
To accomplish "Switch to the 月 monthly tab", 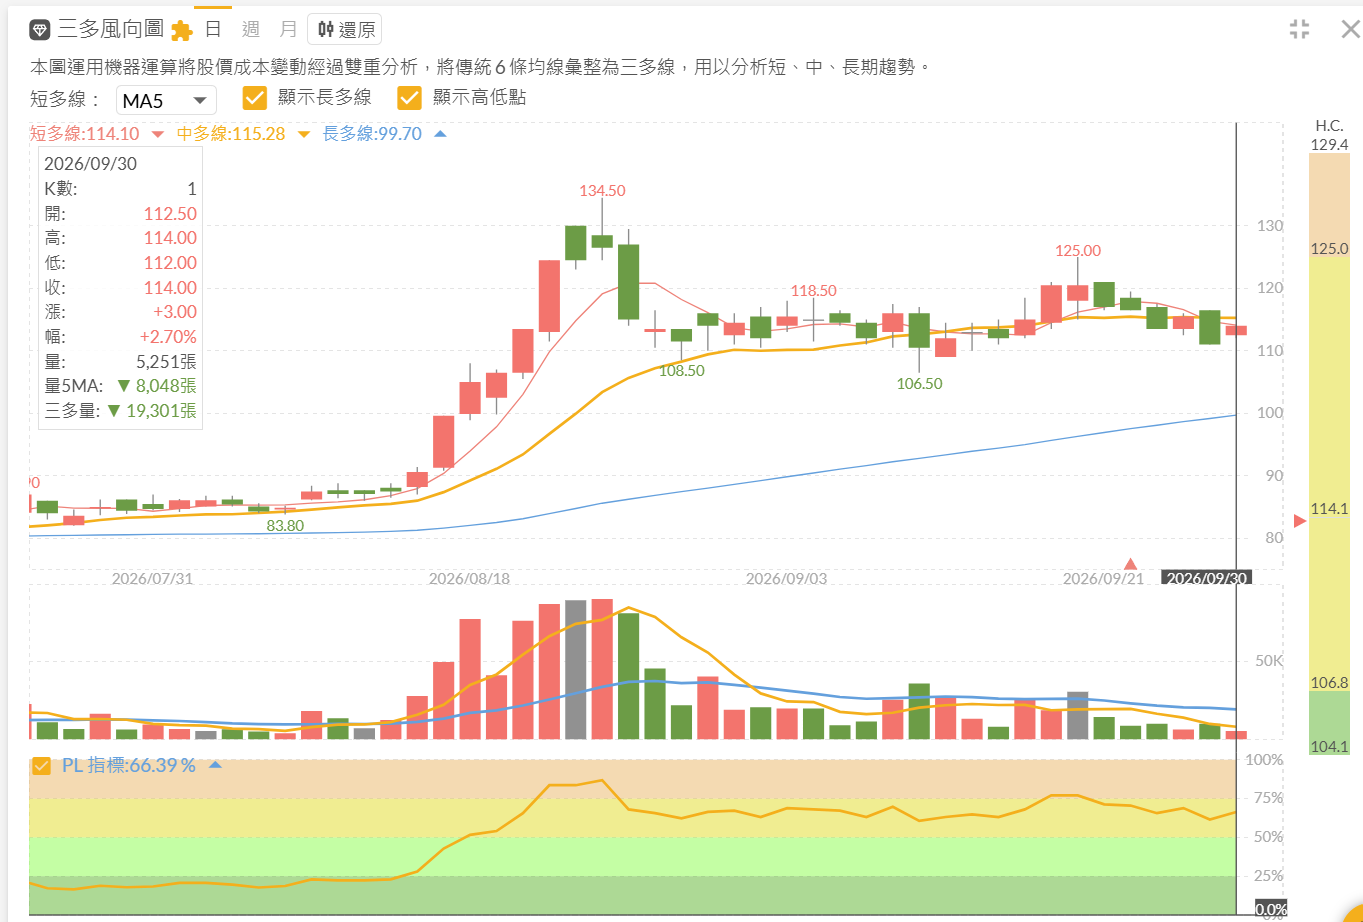I will coord(288,30).
